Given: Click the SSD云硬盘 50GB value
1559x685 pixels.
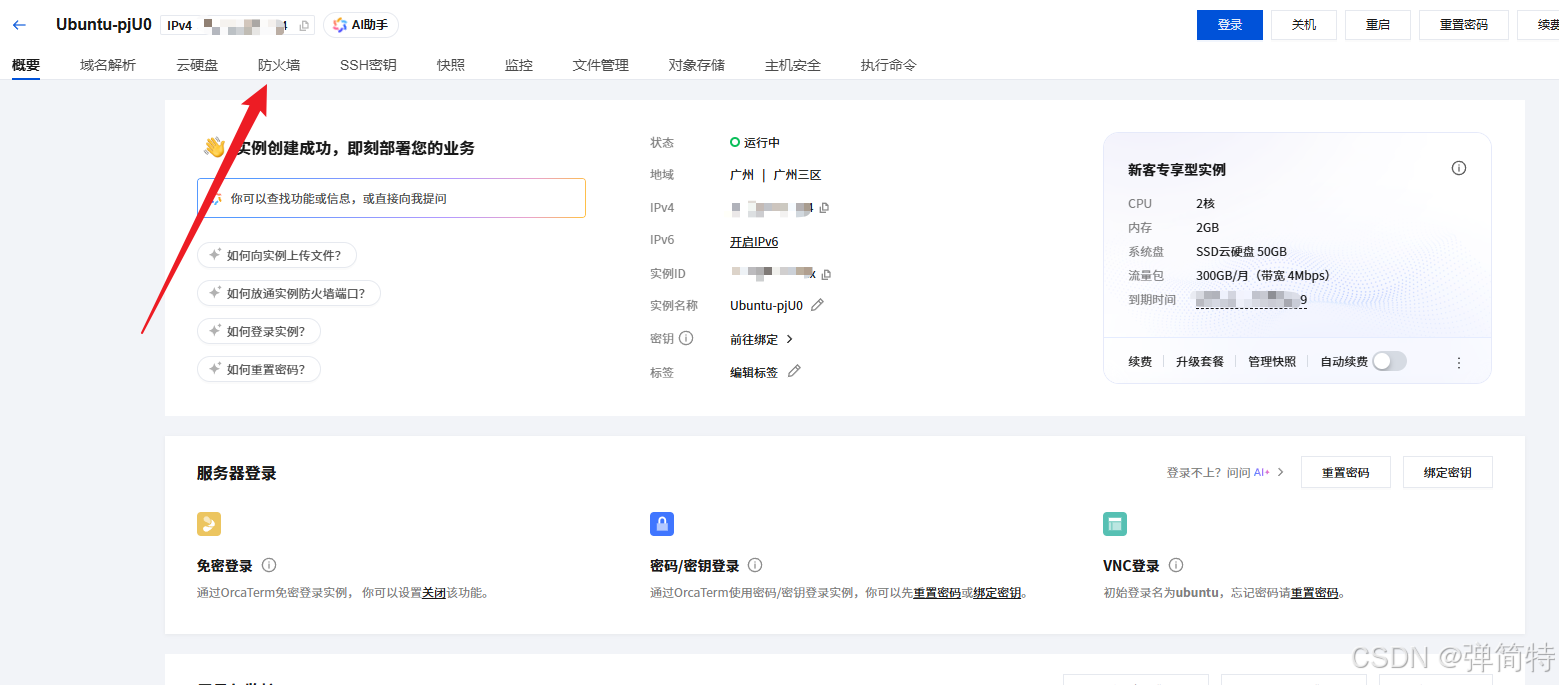Looking at the screenshot, I should 1241,251.
